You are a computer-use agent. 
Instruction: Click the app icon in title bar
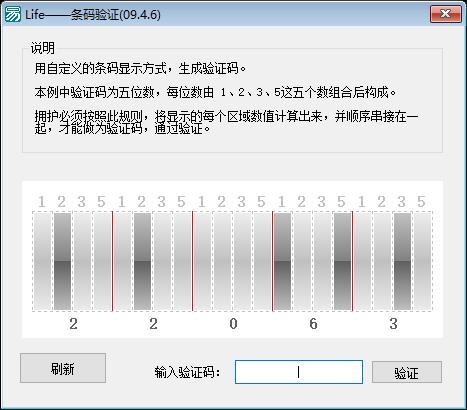[x=12, y=14]
